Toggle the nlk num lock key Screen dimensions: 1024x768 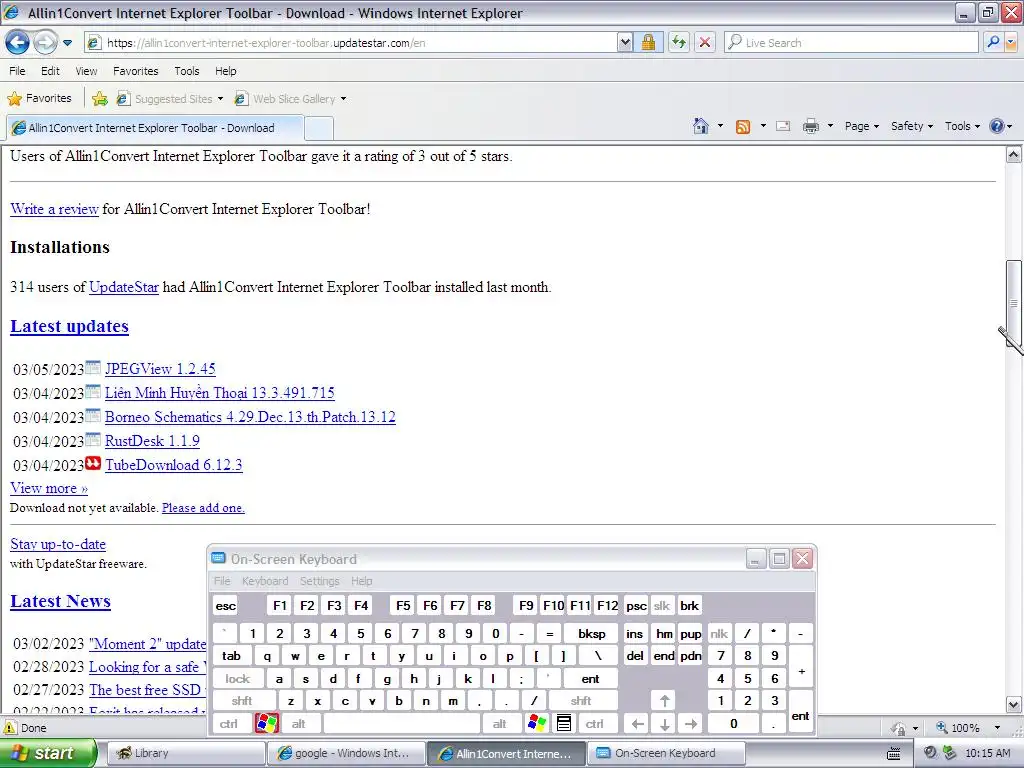coord(718,633)
